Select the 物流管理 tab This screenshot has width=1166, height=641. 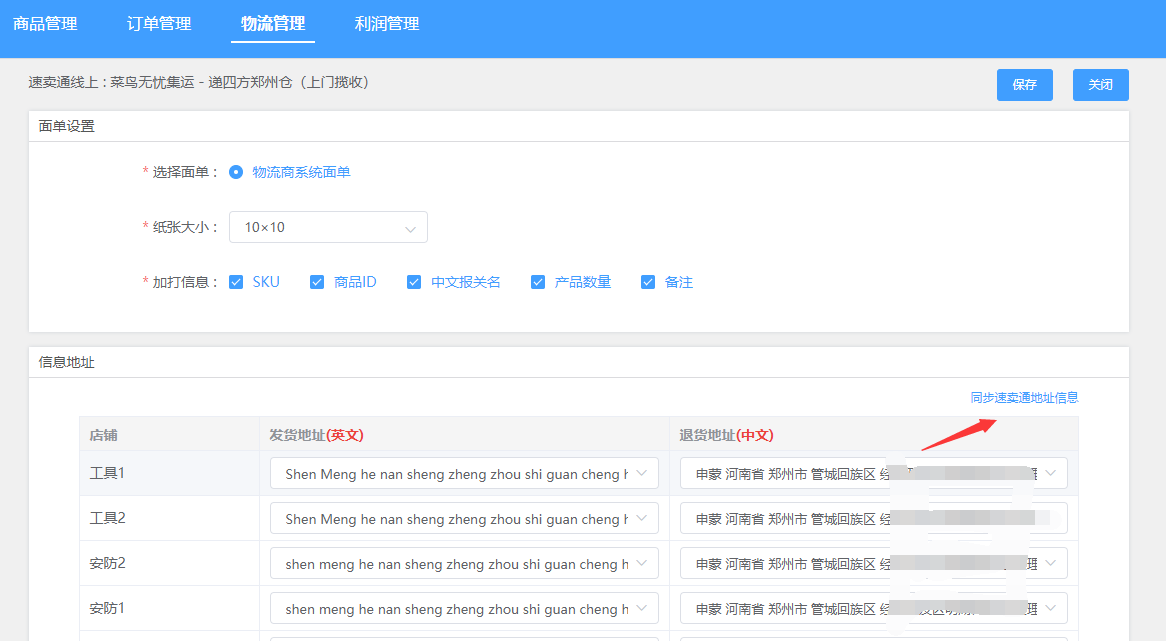point(272,24)
